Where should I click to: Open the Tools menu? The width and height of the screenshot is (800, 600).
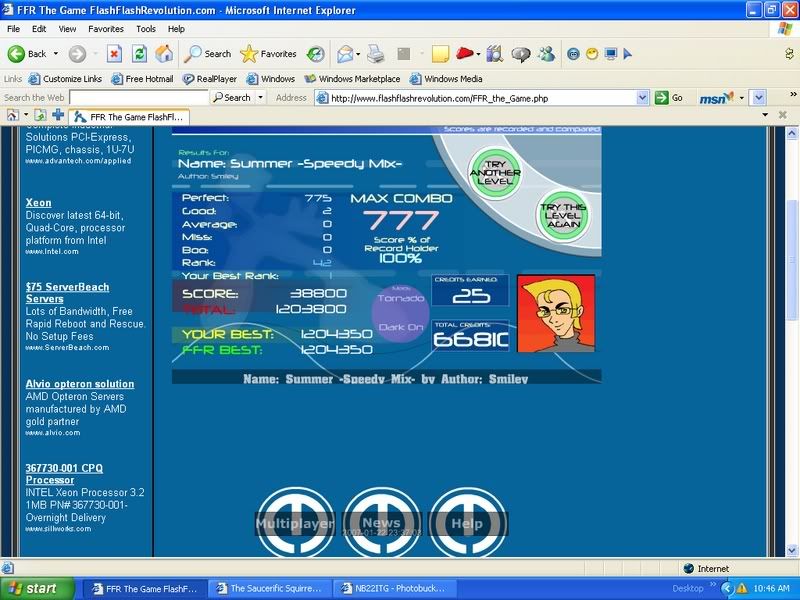146,29
